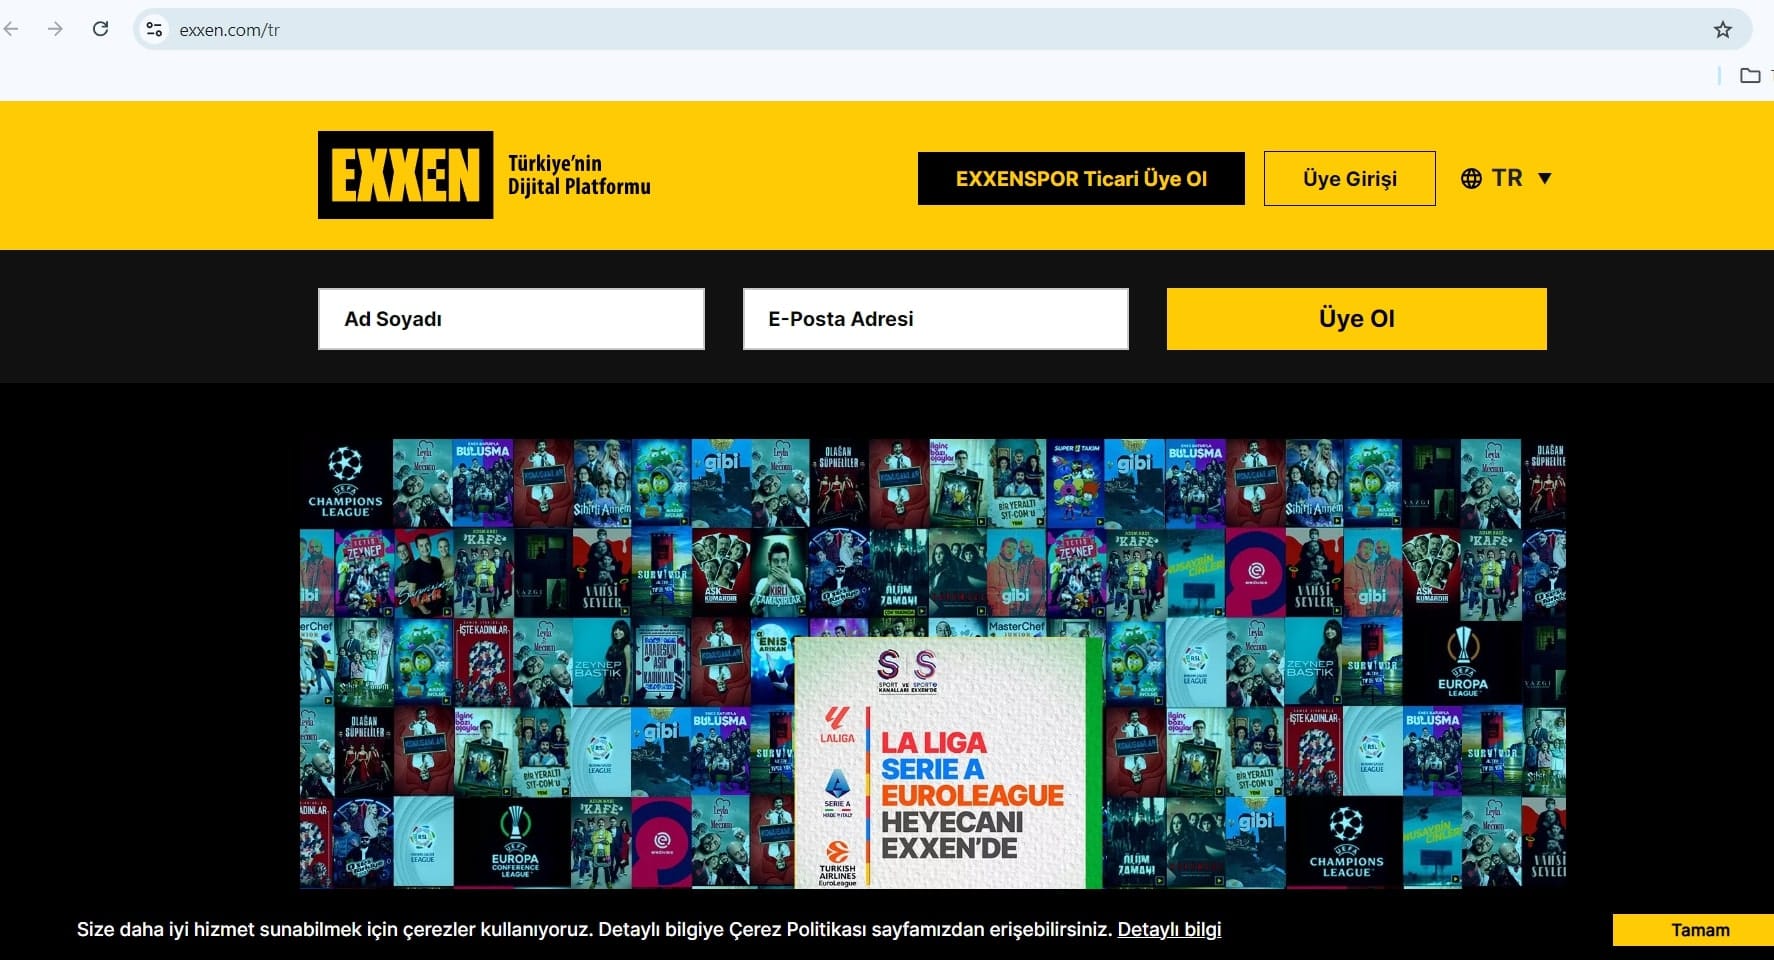Click the Europa League thumbnail on right
Screen dimensions: 1774x960
1462,661
